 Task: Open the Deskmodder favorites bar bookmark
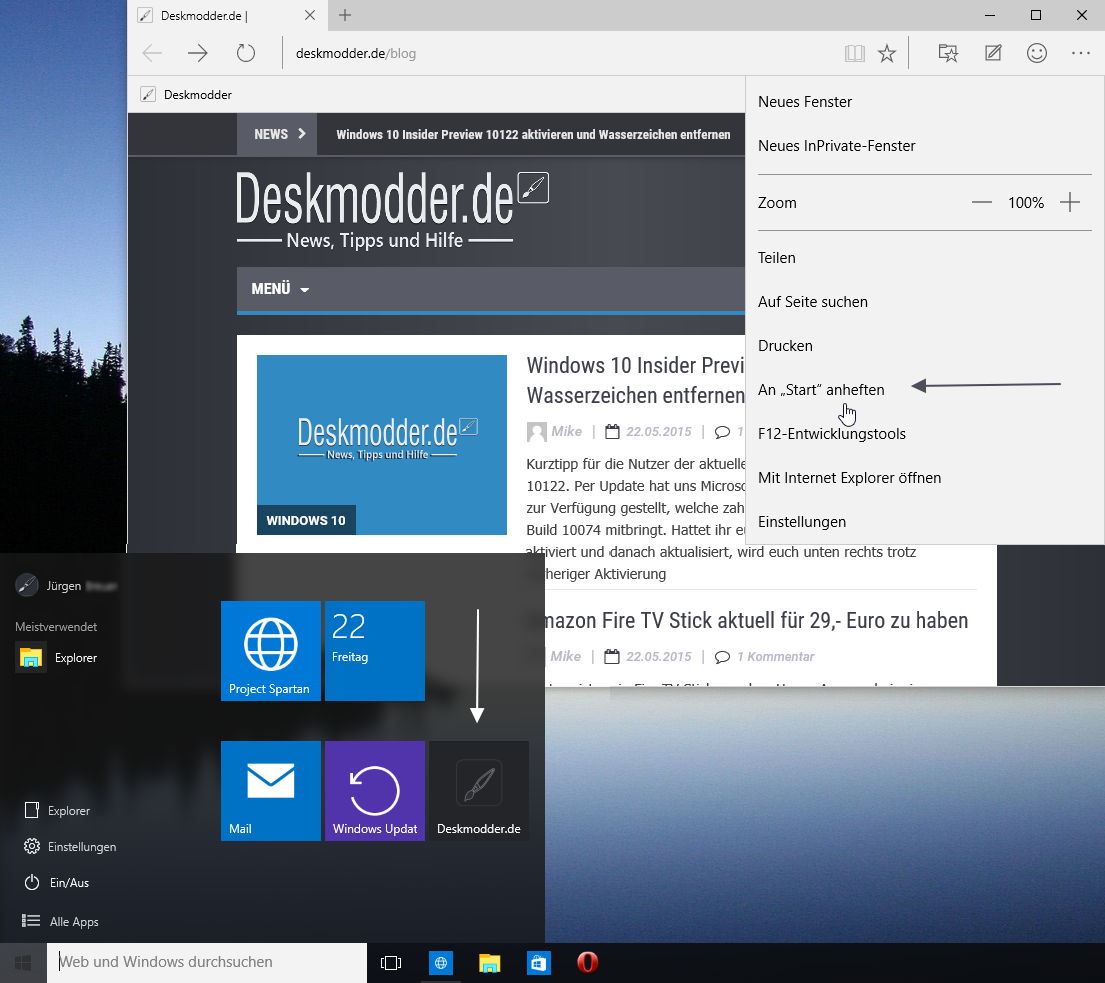click(187, 94)
